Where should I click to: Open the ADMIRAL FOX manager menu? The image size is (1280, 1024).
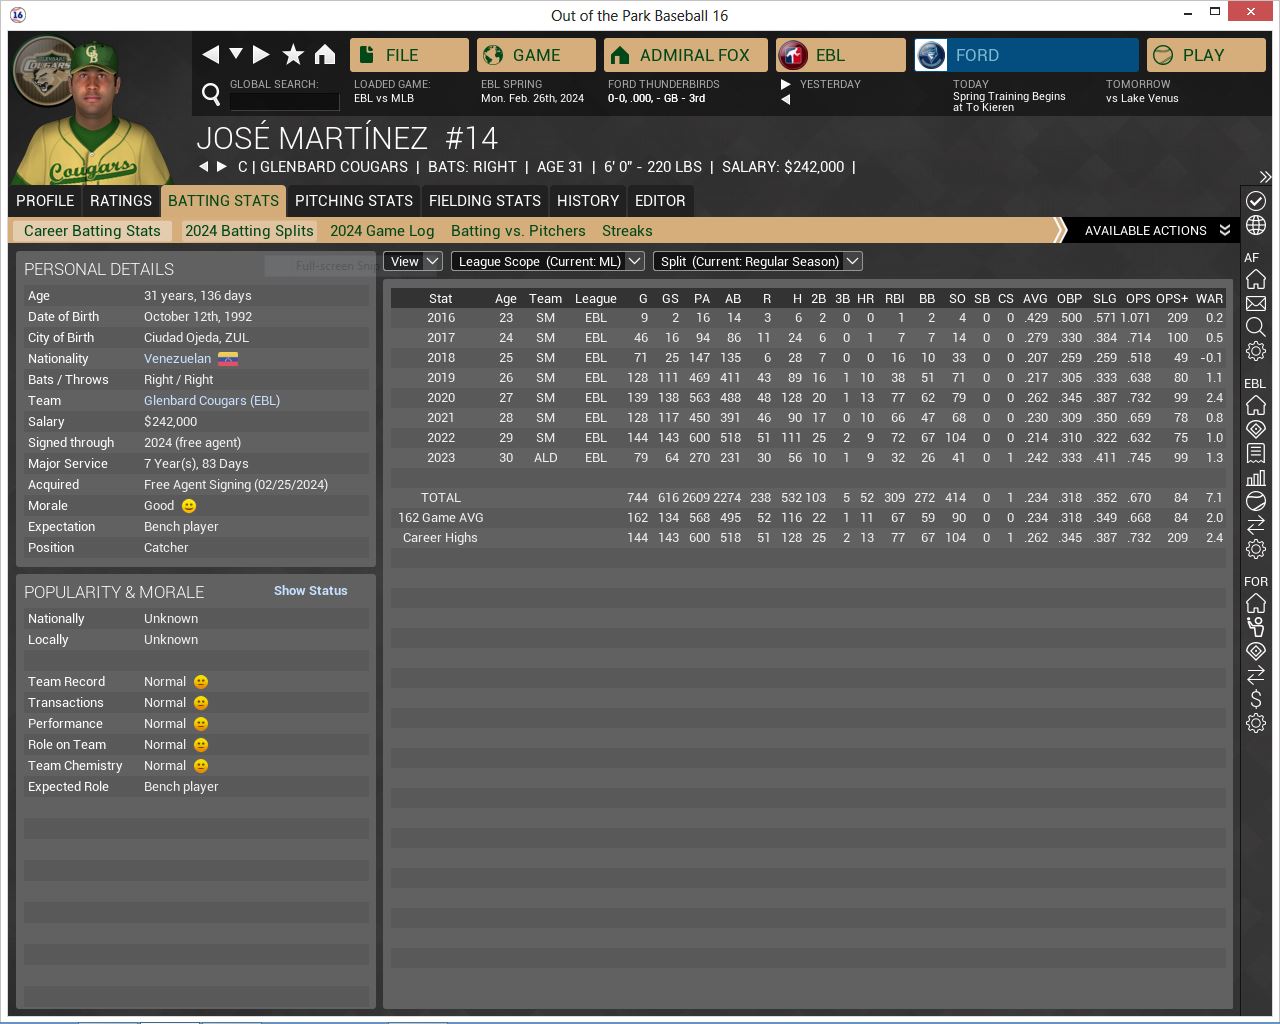click(x=686, y=55)
